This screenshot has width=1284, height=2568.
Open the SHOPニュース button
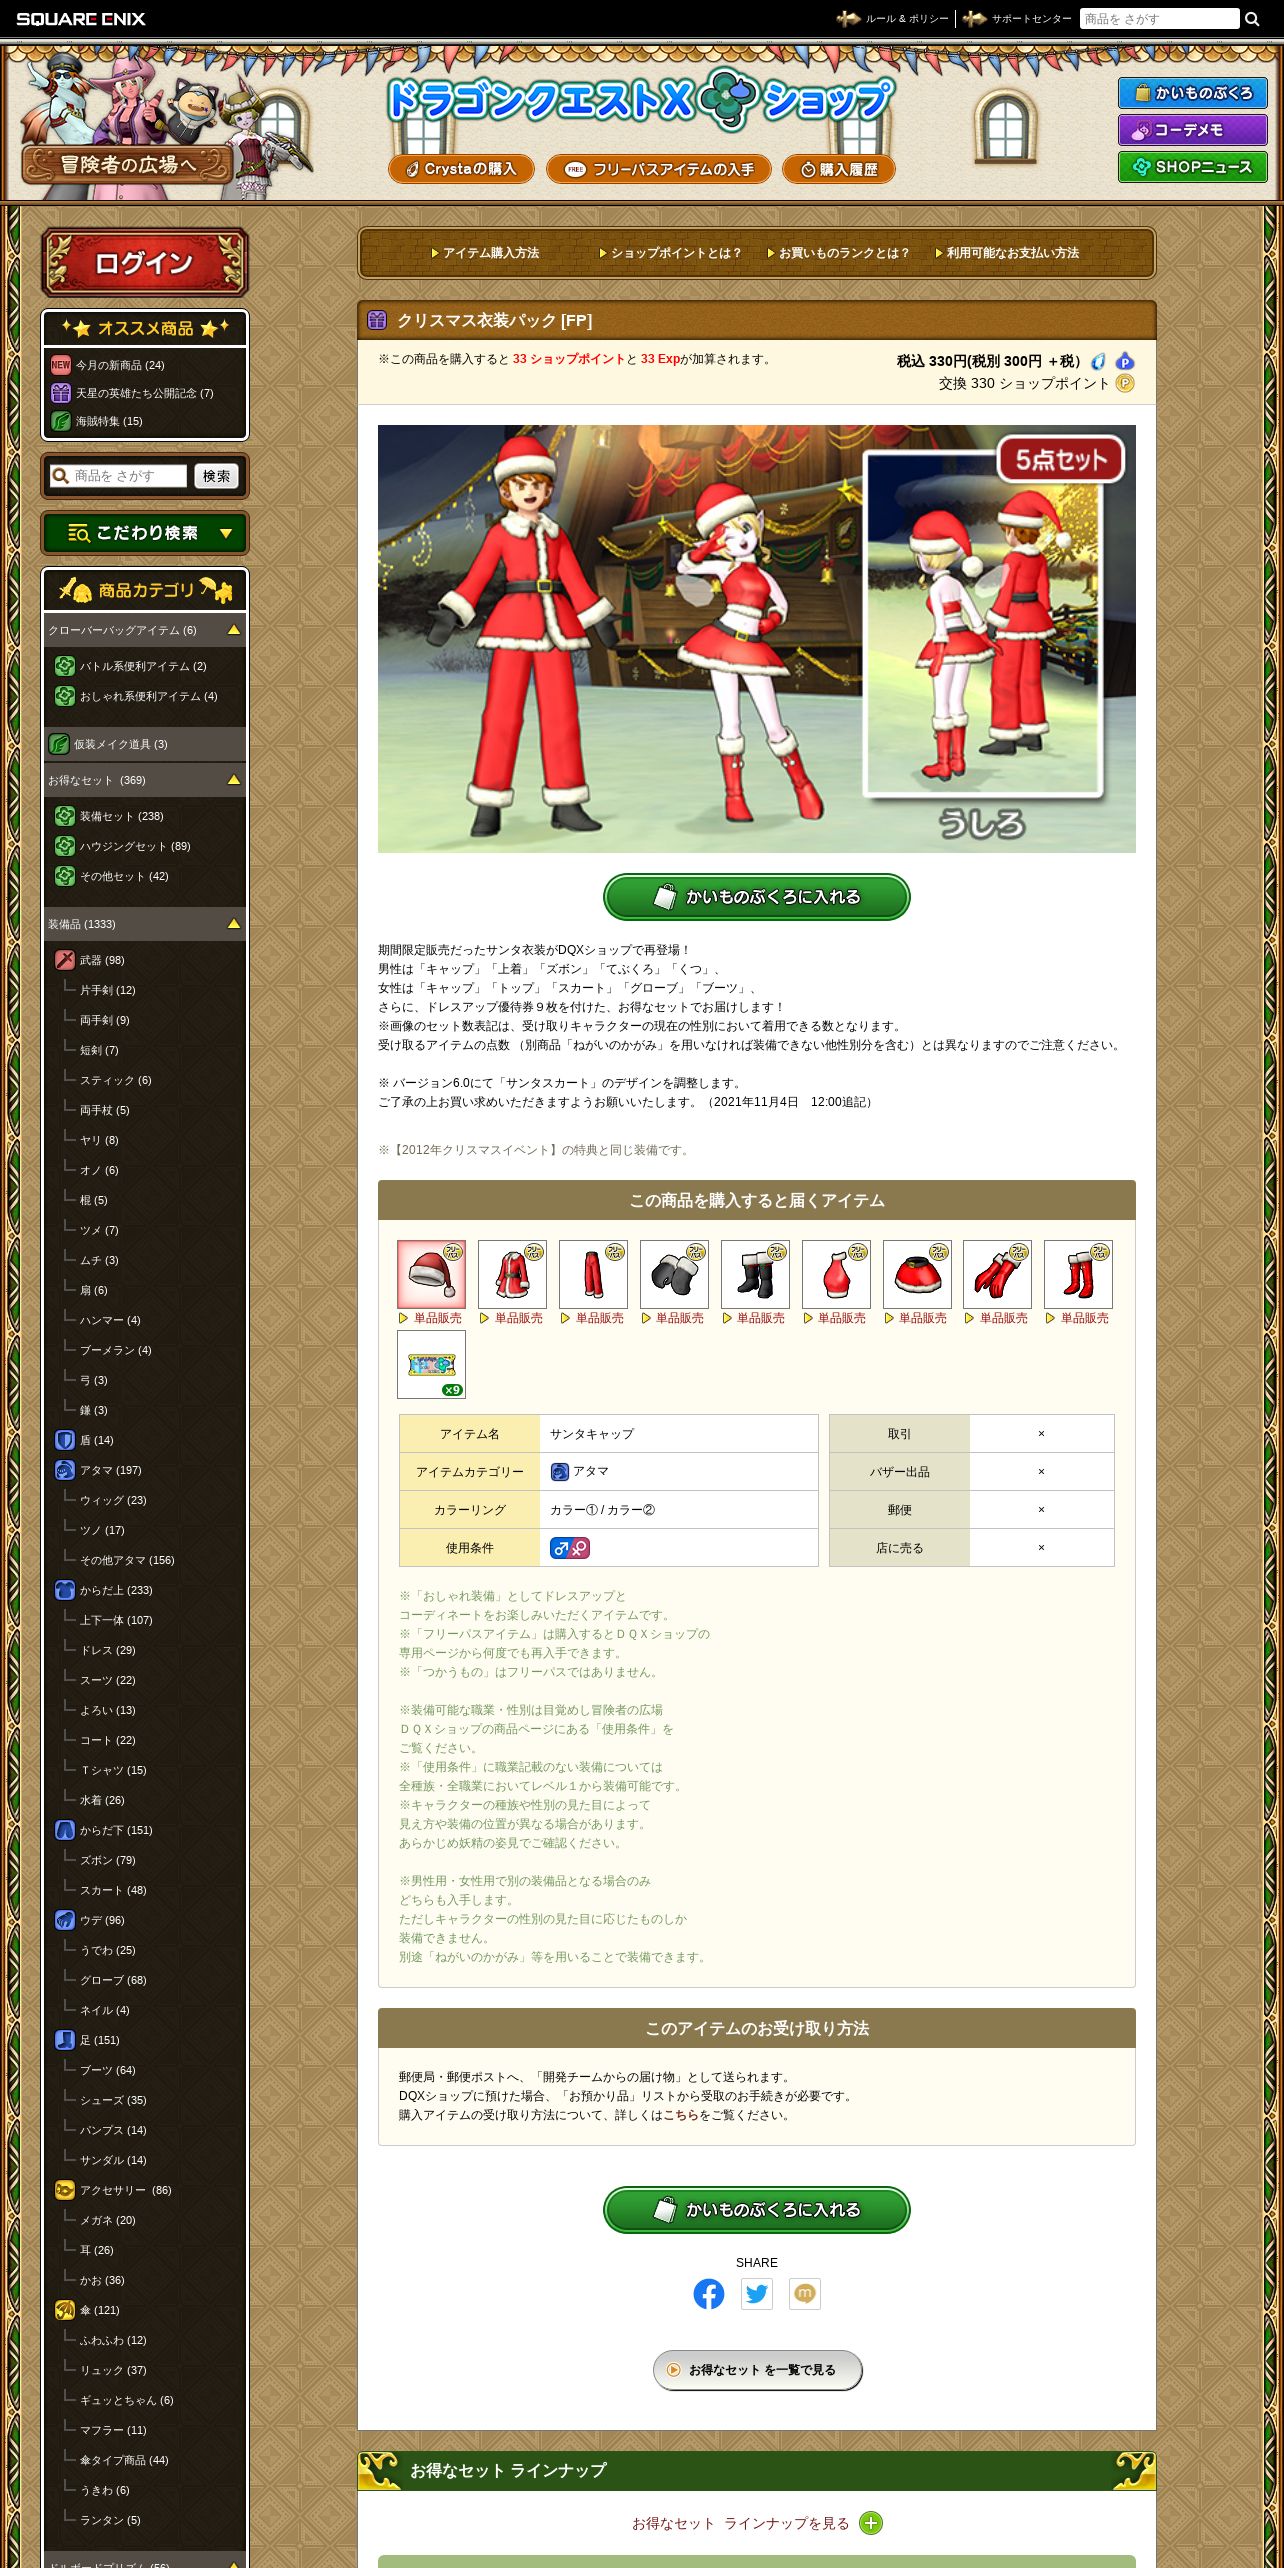[x=1193, y=167]
